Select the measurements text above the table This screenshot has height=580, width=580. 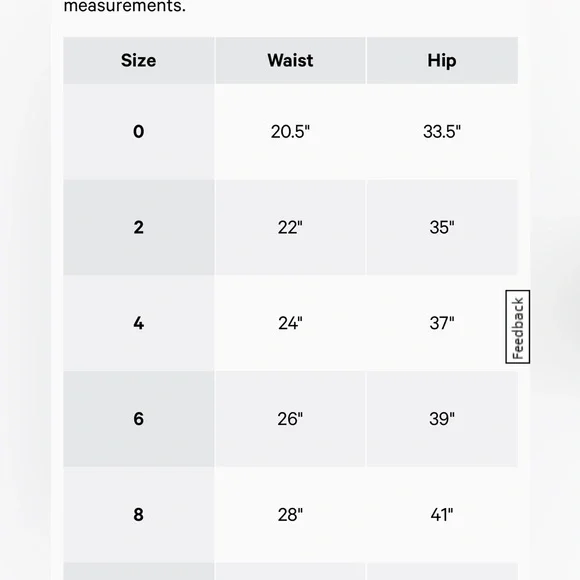[125, 6]
